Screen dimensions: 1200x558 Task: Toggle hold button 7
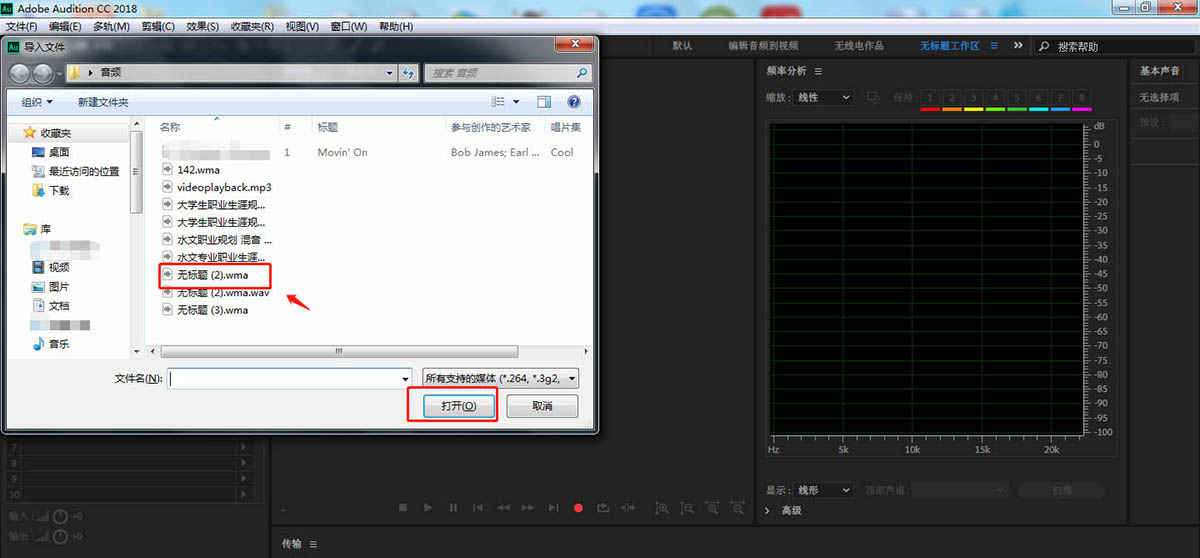click(x=1060, y=97)
